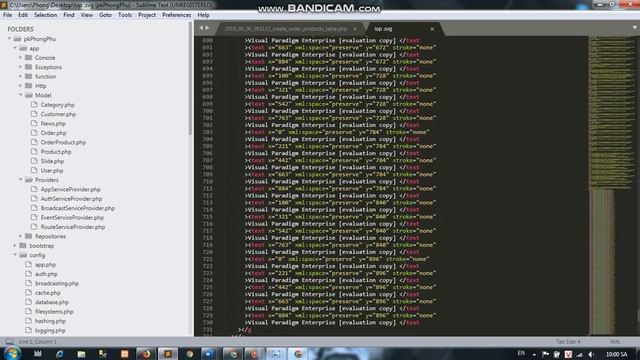Collapse the Providers folder
640x360 pixels.
coord(20,180)
